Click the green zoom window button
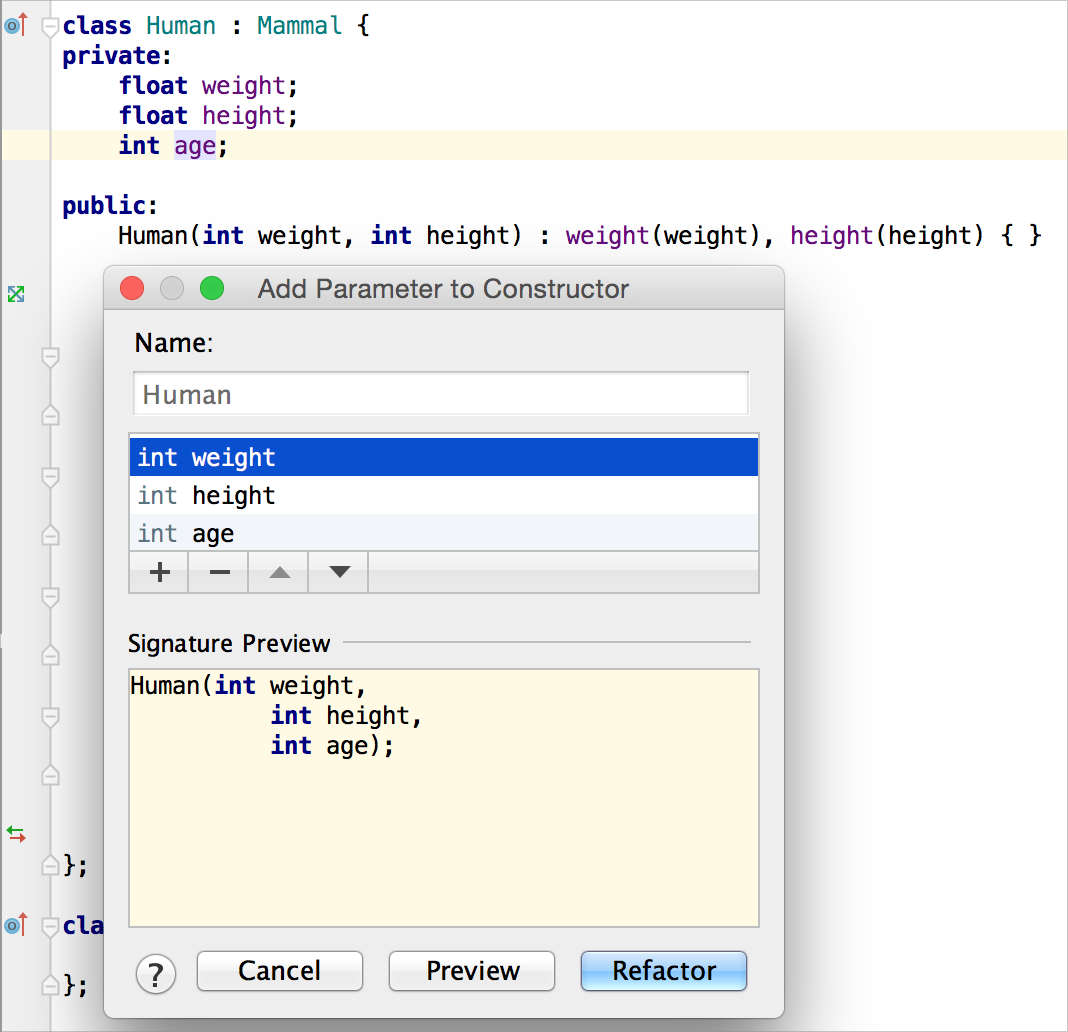Viewport: 1068px width, 1032px height. (212, 288)
